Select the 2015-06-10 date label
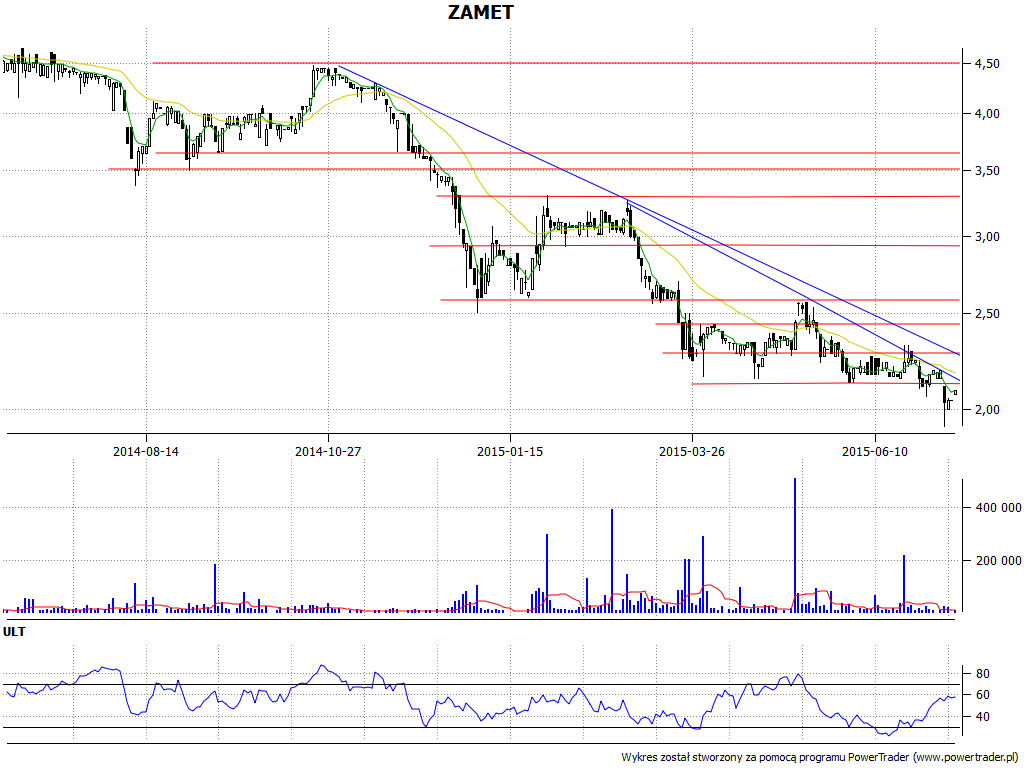Screen dimensions: 1024x768 pyautogui.click(x=874, y=451)
